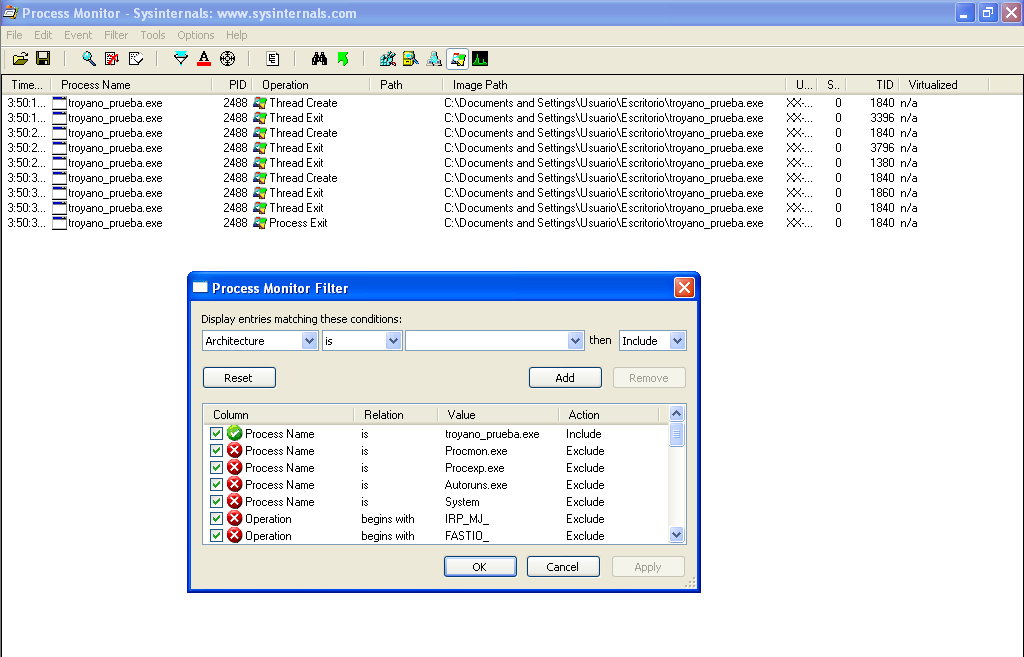Uncheck the Procmon.exe Exclude filter rule
Viewport: 1024px width, 657px height.
[x=217, y=450]
